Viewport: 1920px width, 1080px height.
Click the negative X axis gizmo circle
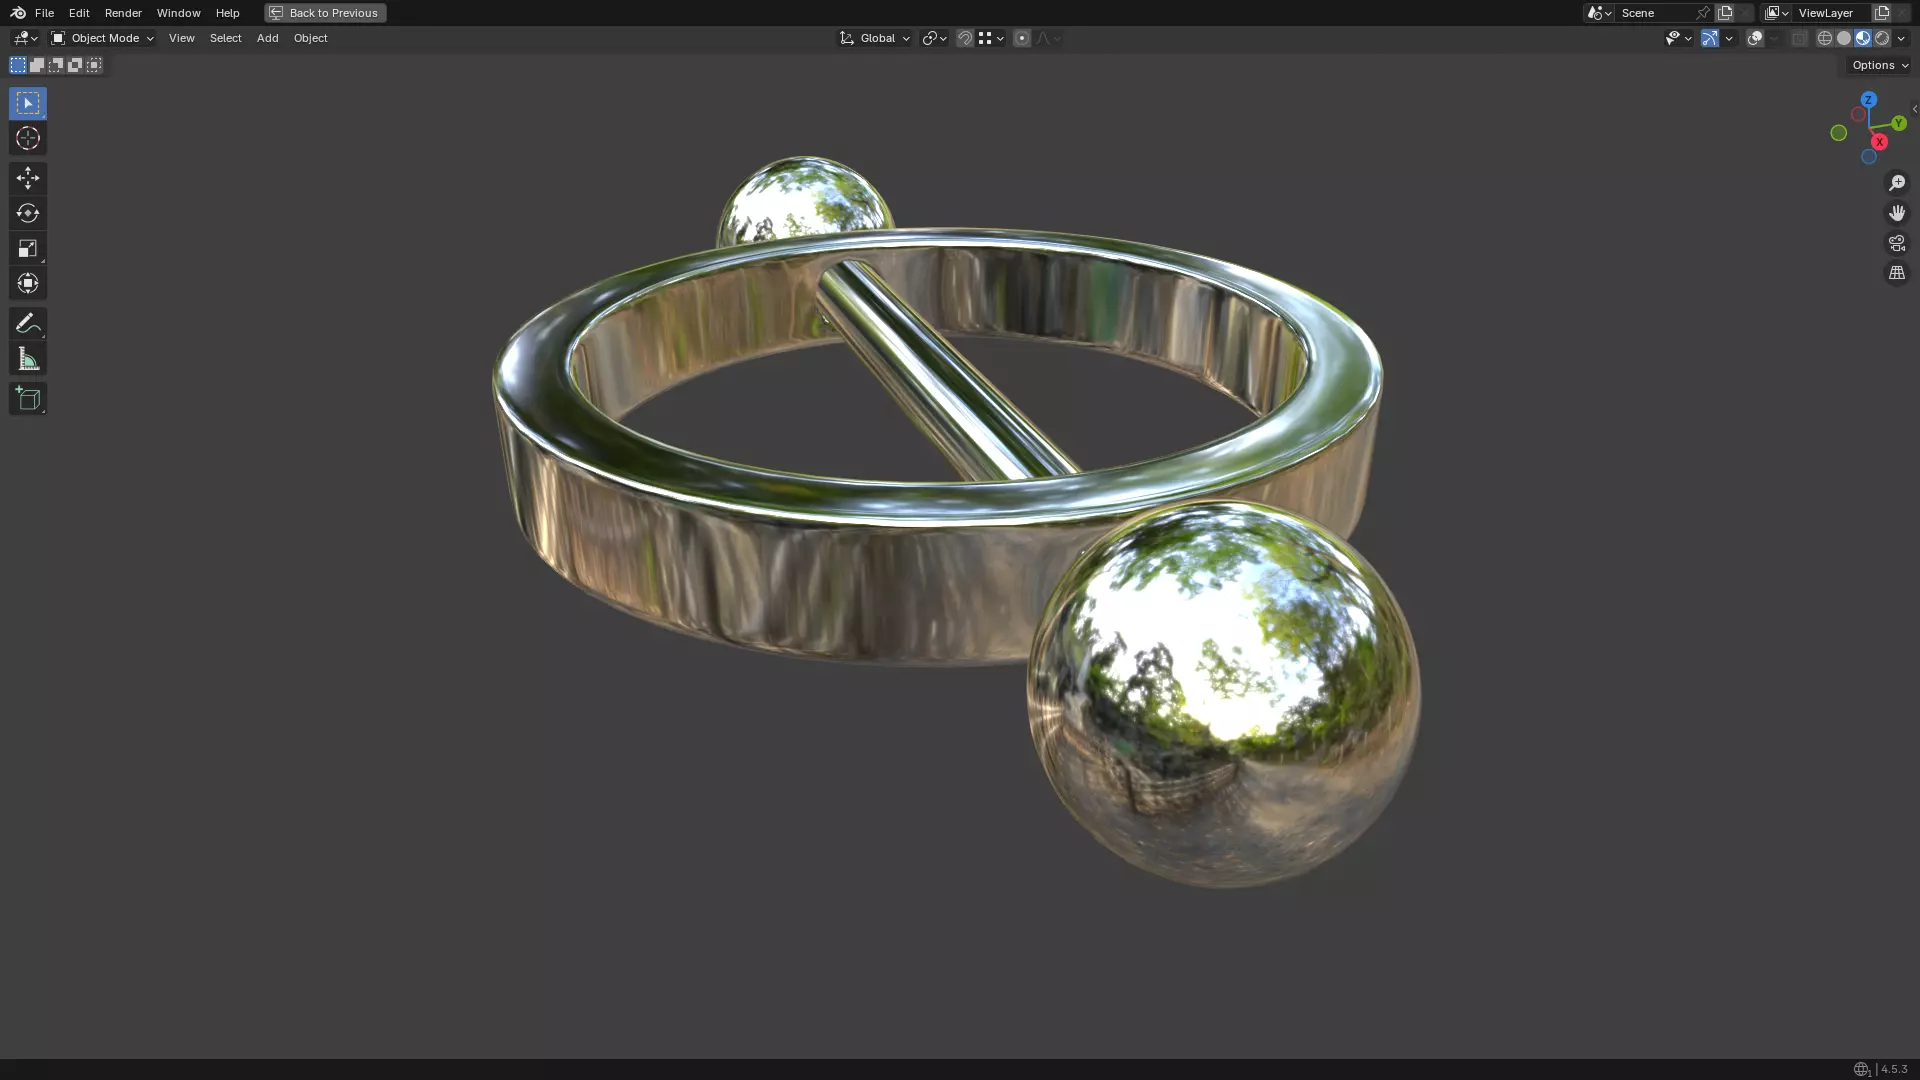click(x=1858, y=115)
